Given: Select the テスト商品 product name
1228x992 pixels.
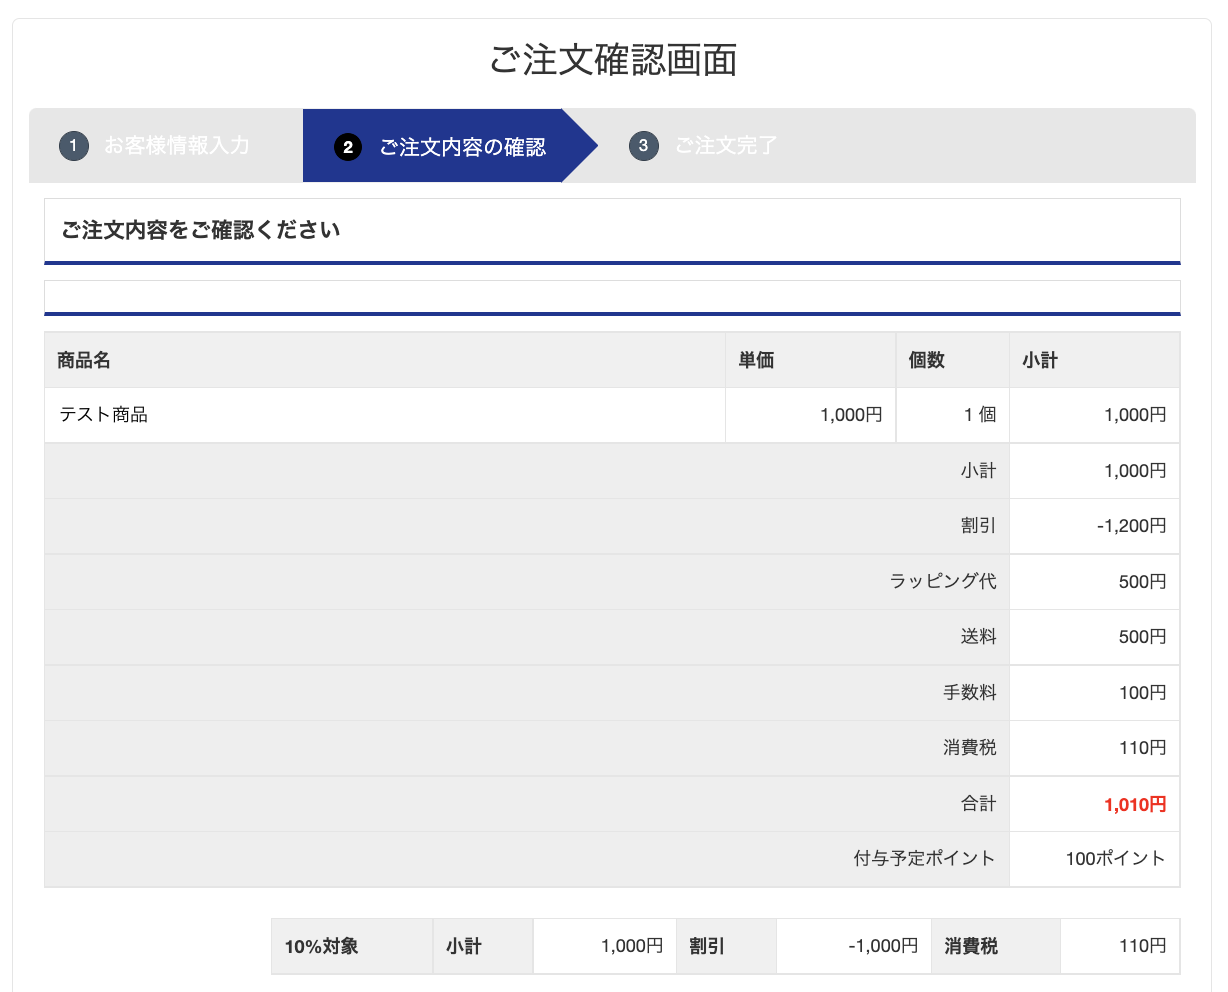Looking at the screenshot, I should 104,415.
